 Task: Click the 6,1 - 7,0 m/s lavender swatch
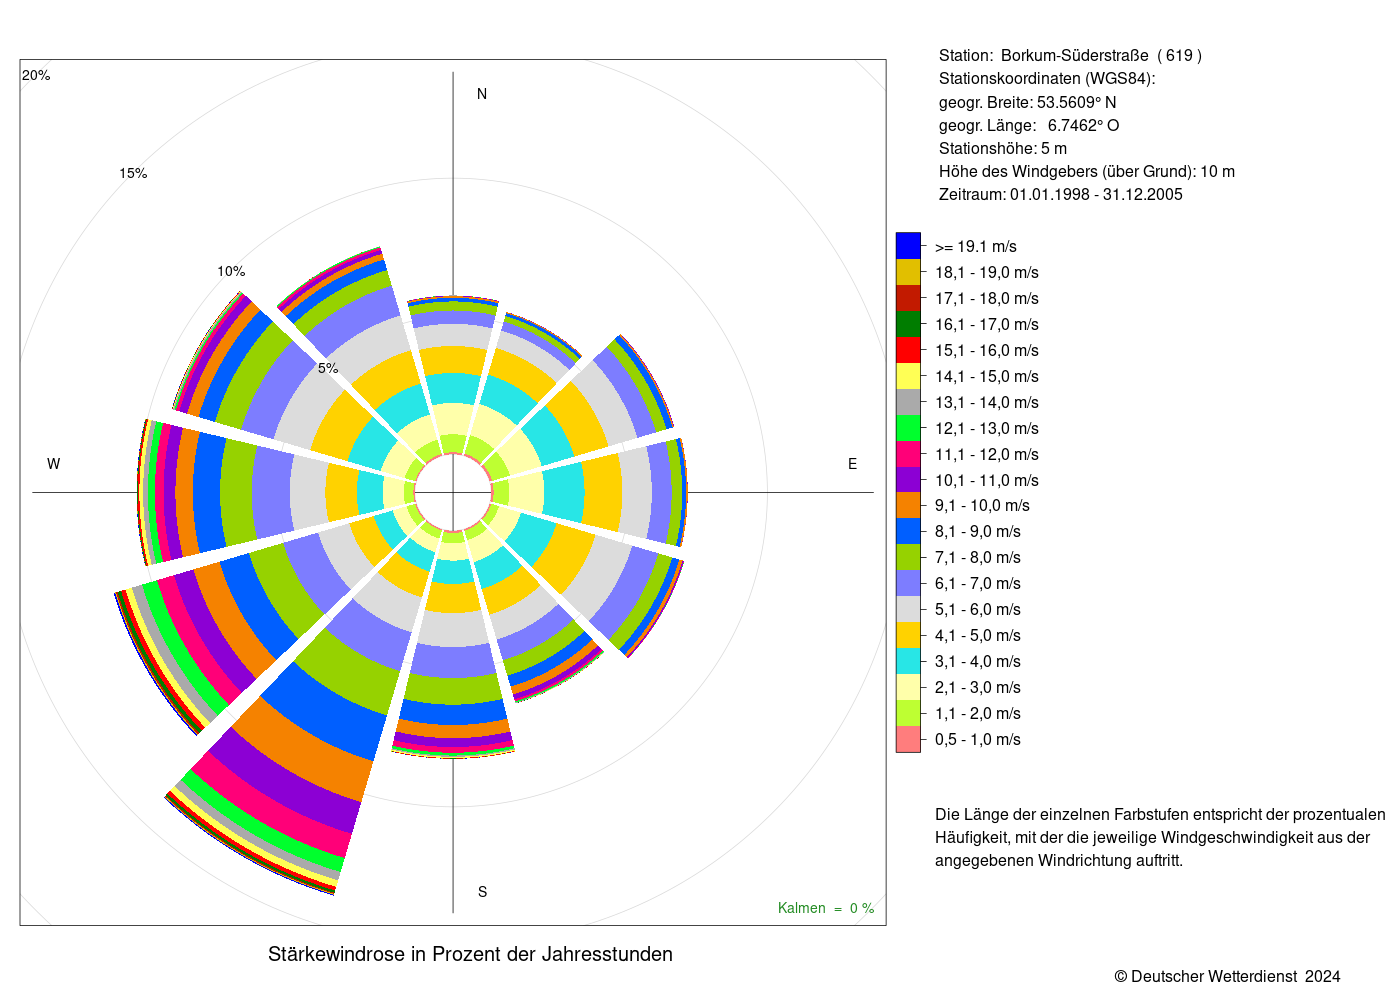coord(908,583)
